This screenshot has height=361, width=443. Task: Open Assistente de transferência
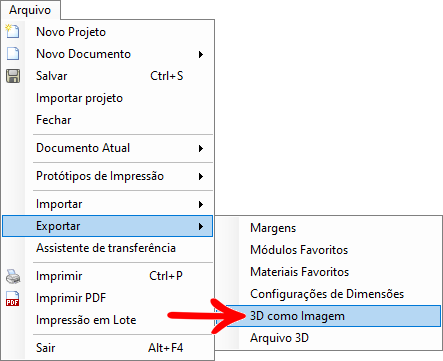[107, 248]
